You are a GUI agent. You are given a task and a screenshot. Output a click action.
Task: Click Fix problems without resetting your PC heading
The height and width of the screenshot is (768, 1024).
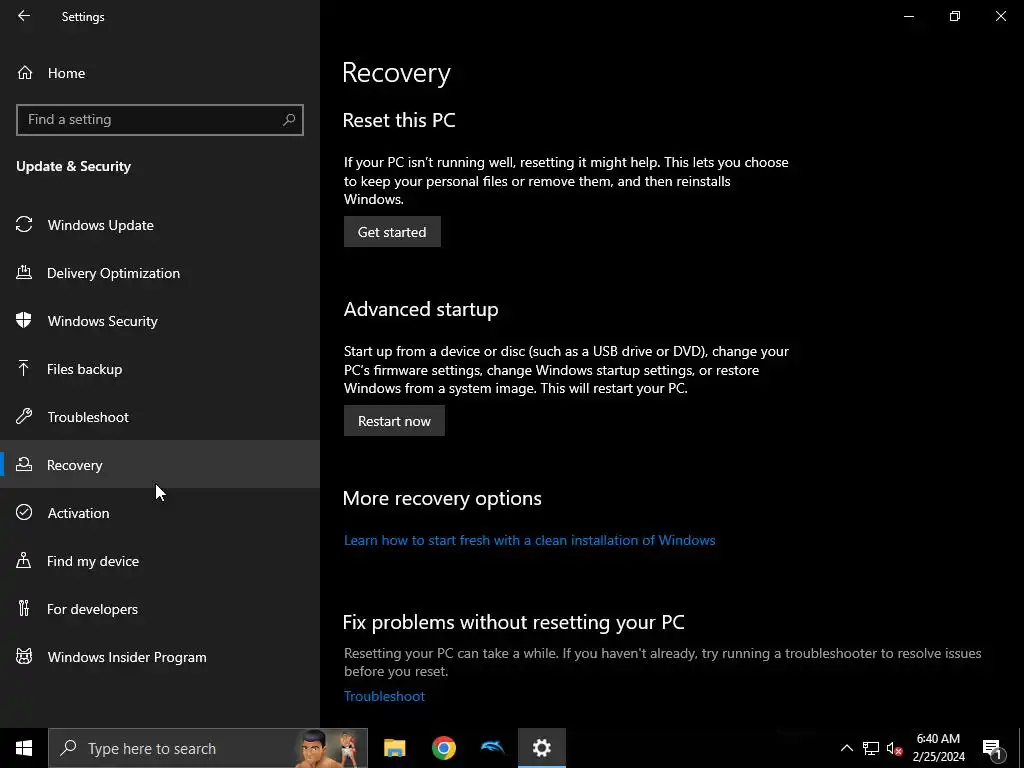513,622
